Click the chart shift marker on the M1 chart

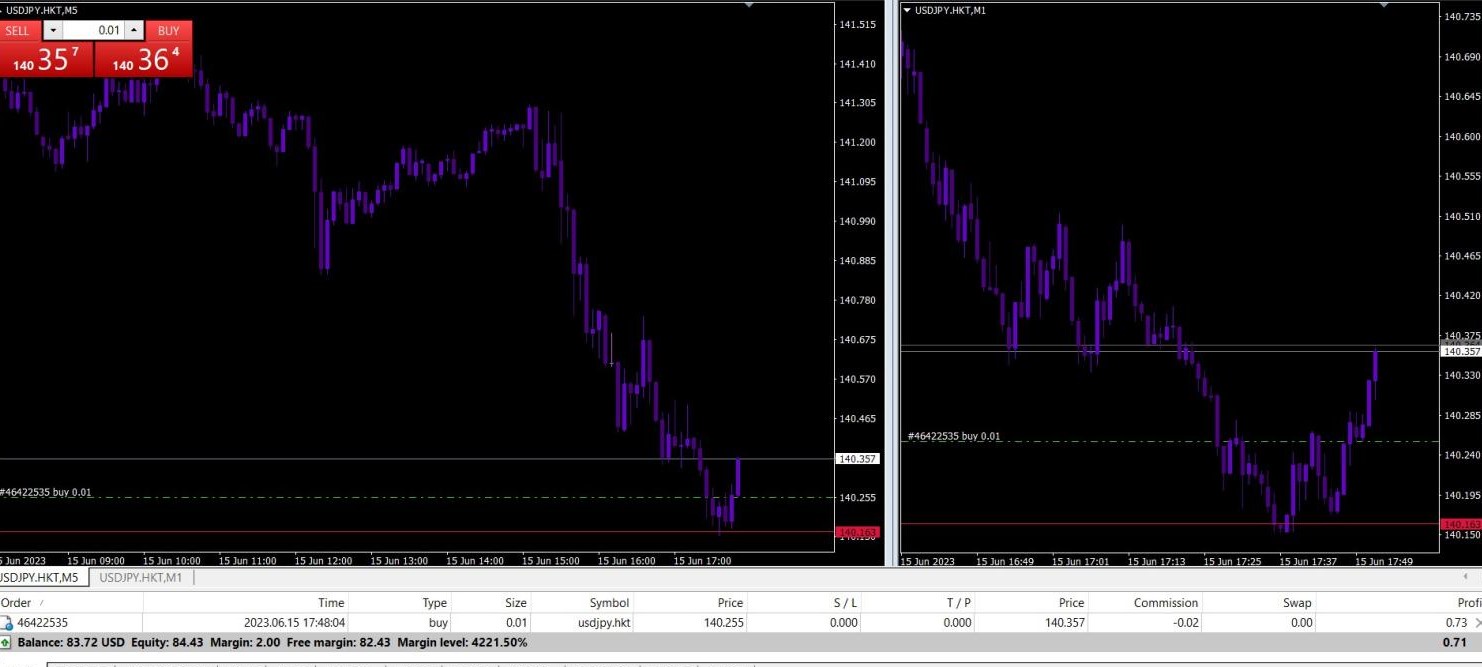coord(1384,5)
